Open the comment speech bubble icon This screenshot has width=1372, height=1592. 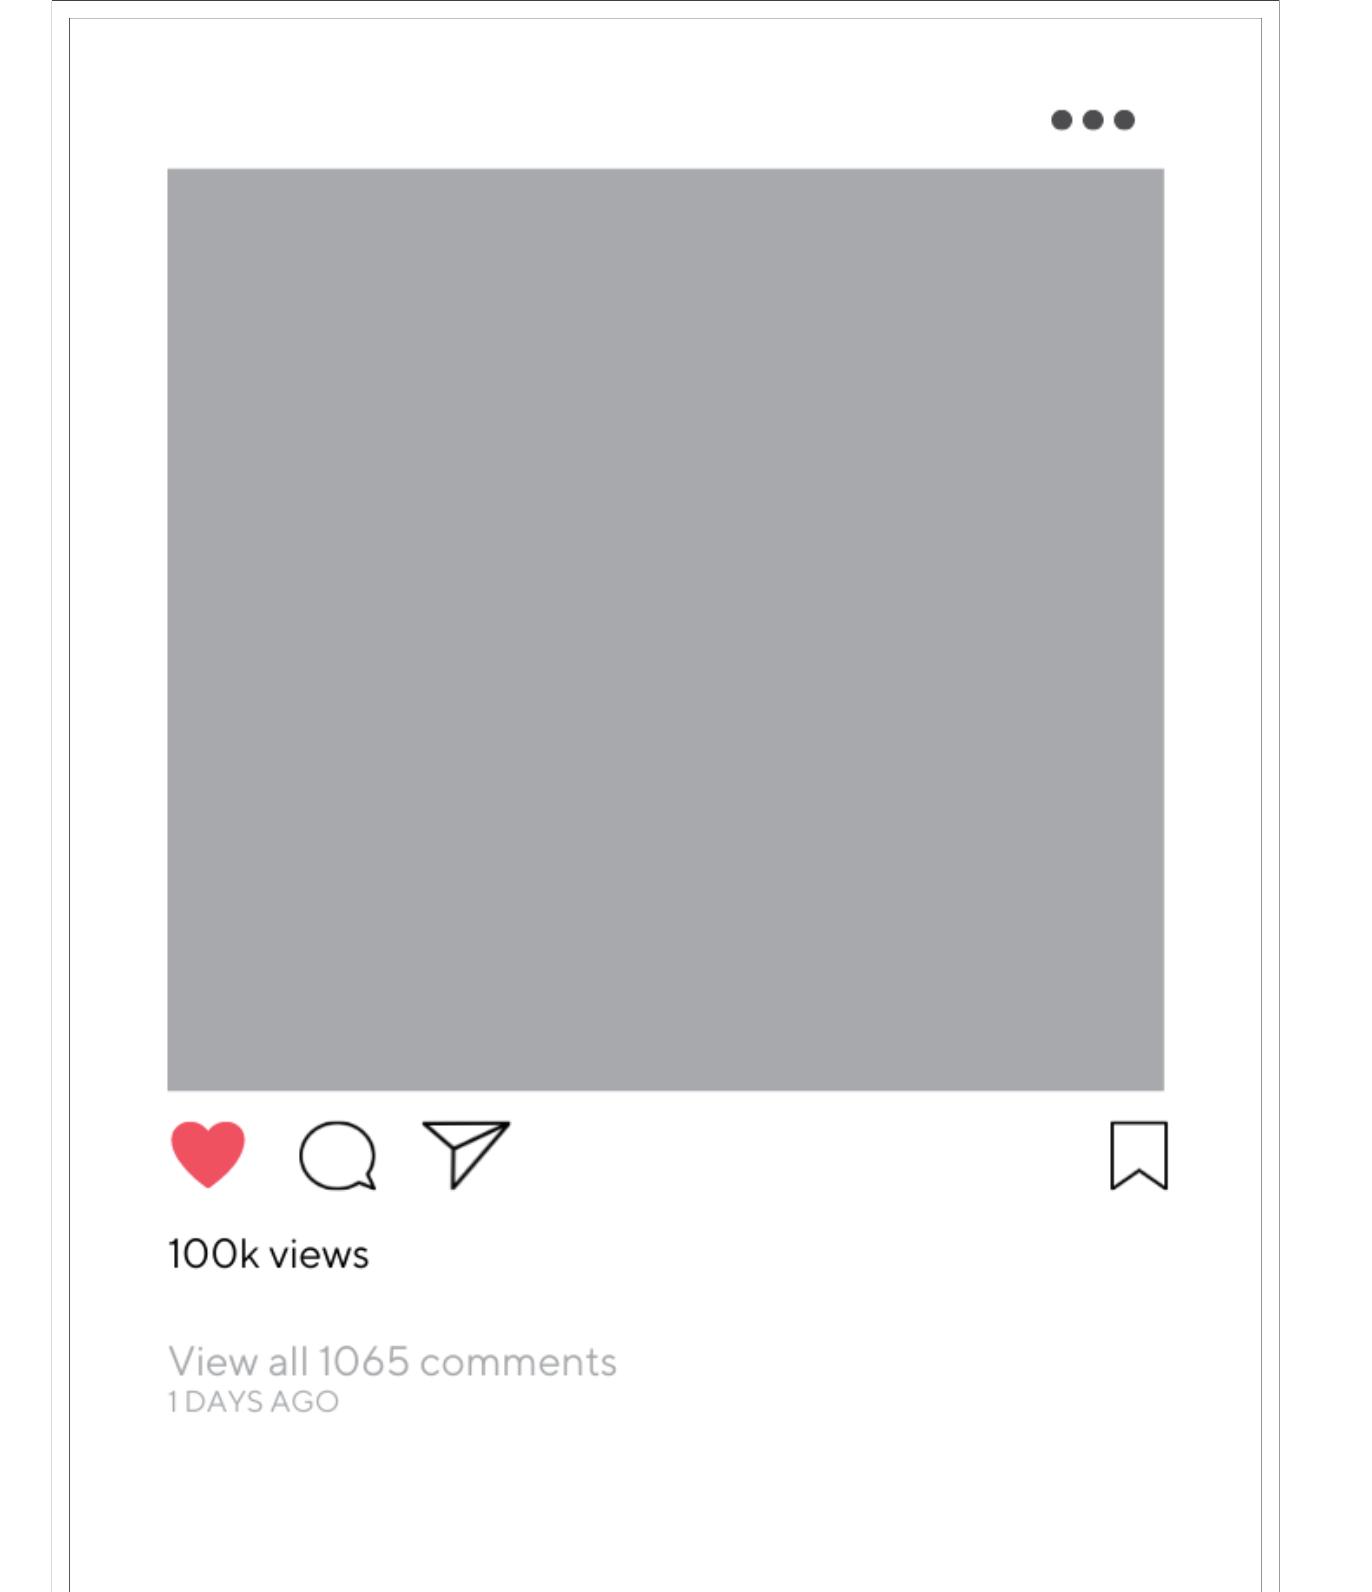[x=338, y=1155]
